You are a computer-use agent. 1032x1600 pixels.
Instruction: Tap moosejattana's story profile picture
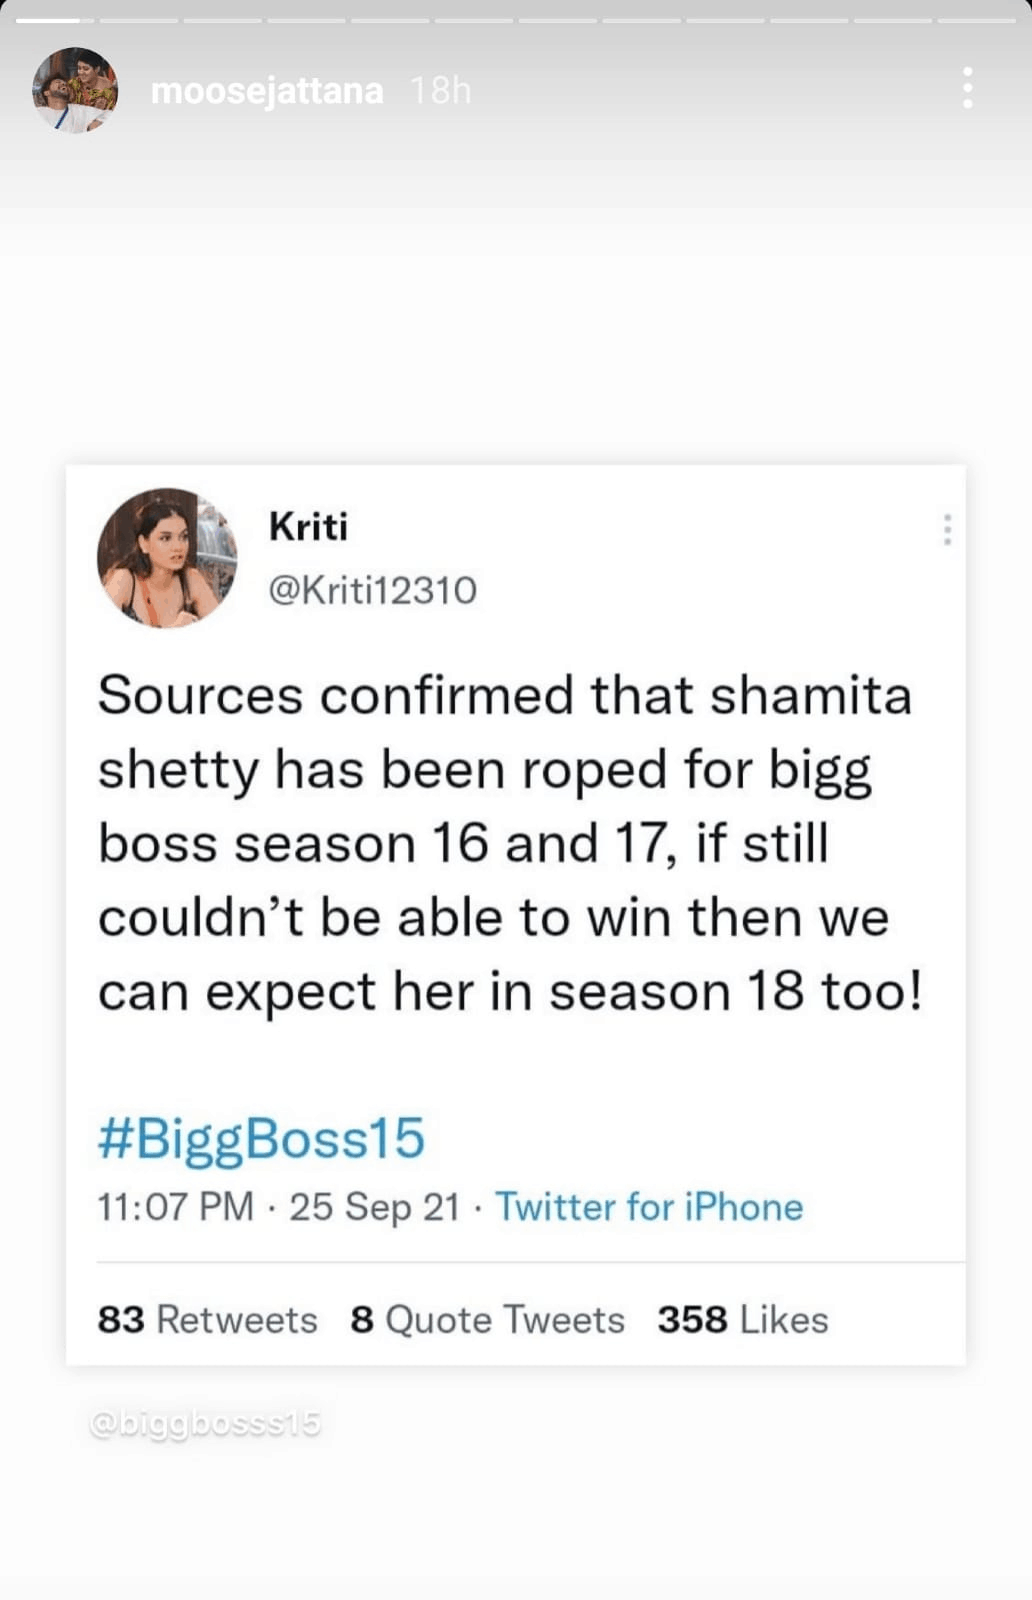click(x=75, y=90)
